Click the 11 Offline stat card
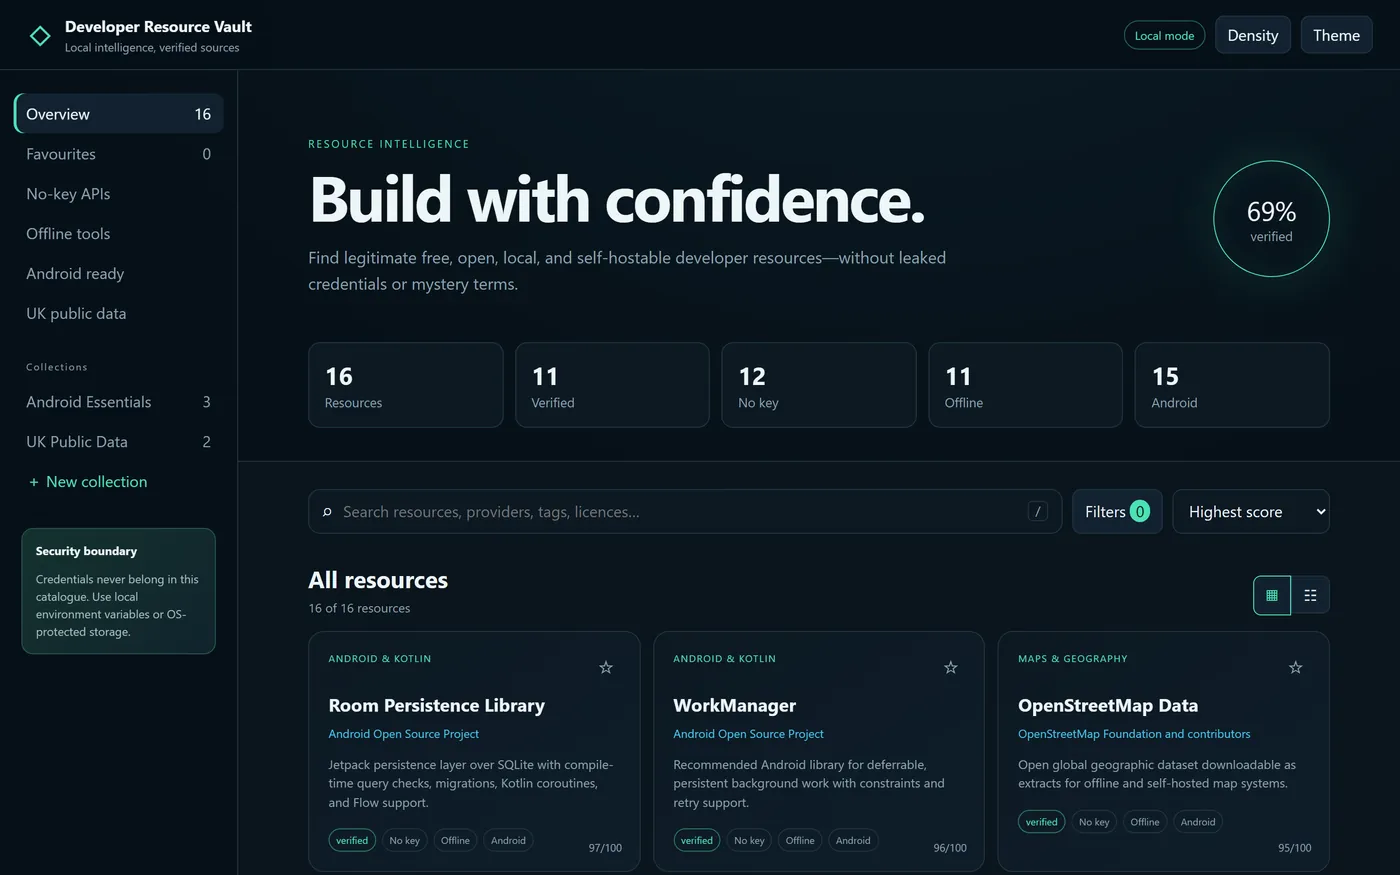The image size is (1400, 875). pos(1025,385)
